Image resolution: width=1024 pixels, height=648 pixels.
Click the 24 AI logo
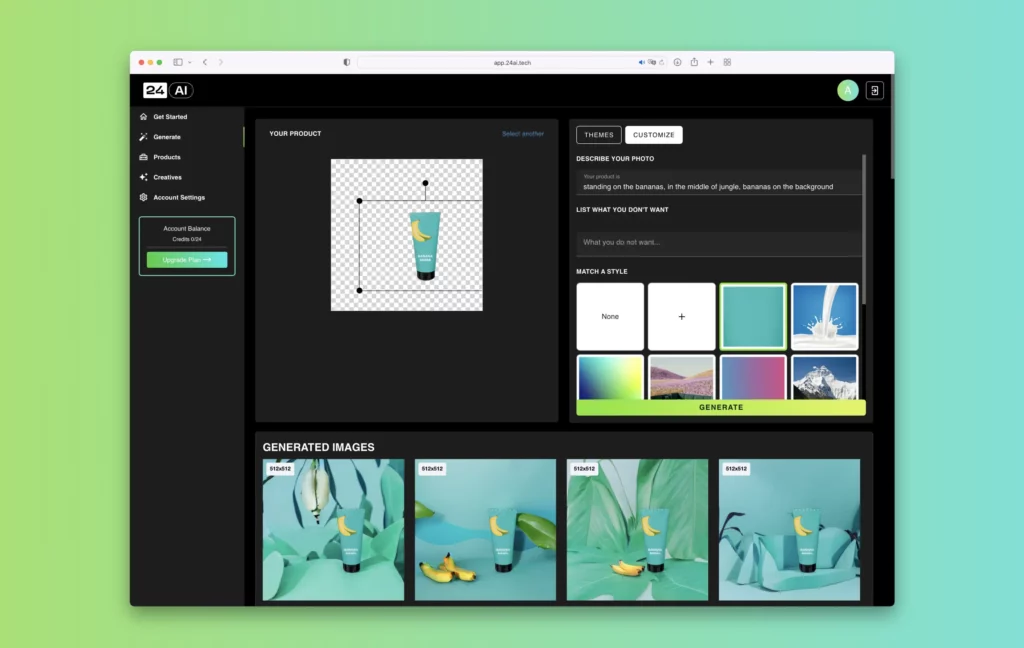[x=168, y=90]
